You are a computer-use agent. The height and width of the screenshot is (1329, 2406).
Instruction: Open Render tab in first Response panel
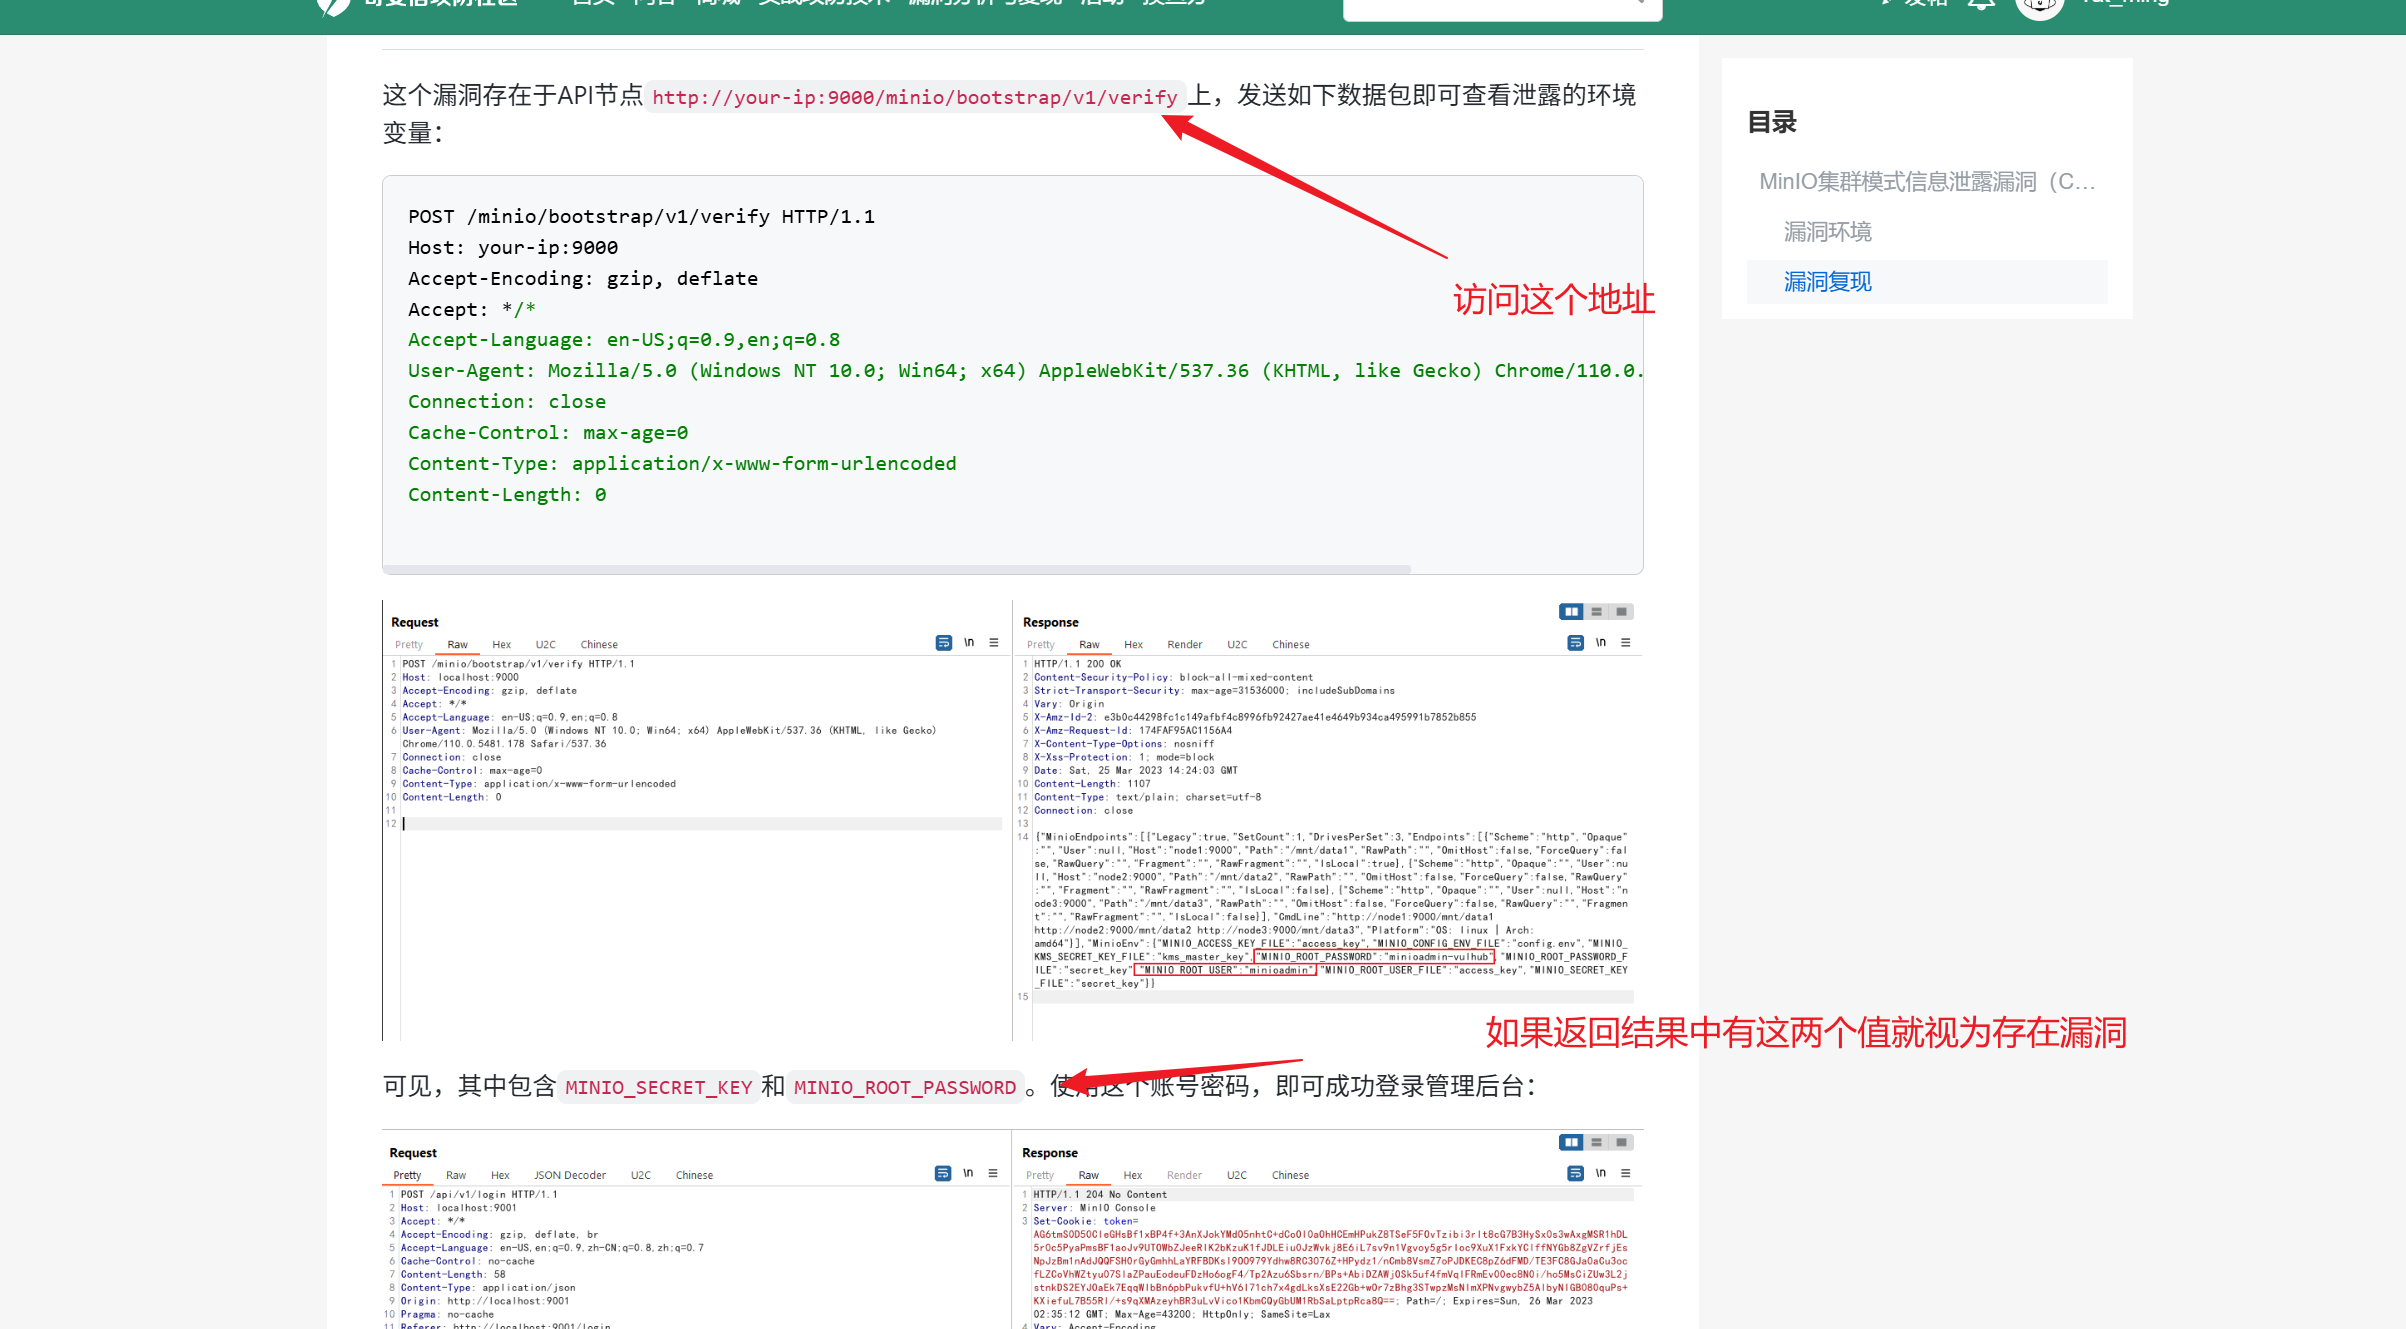(x=1184, y=645)
